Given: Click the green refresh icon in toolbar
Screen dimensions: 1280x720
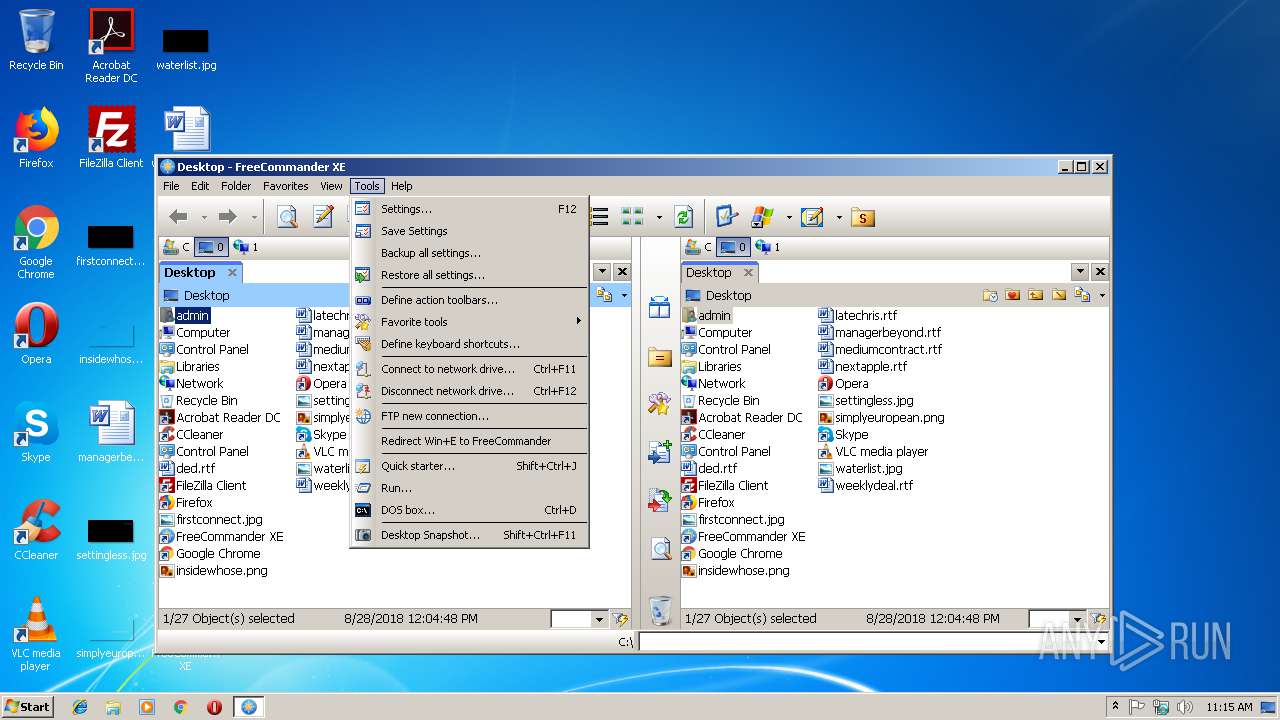Looking at the screenshot, I should coord(683,217).
